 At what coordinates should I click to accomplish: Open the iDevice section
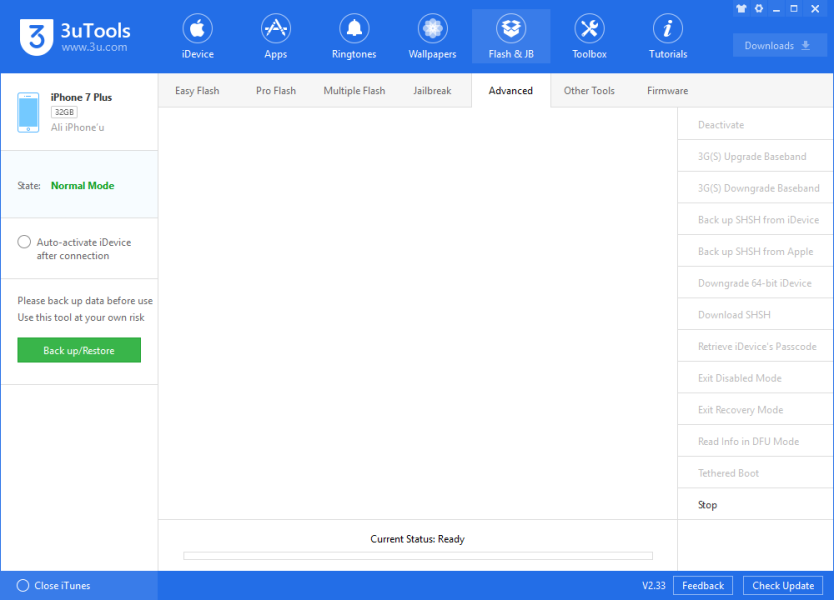tap(197, 37)
